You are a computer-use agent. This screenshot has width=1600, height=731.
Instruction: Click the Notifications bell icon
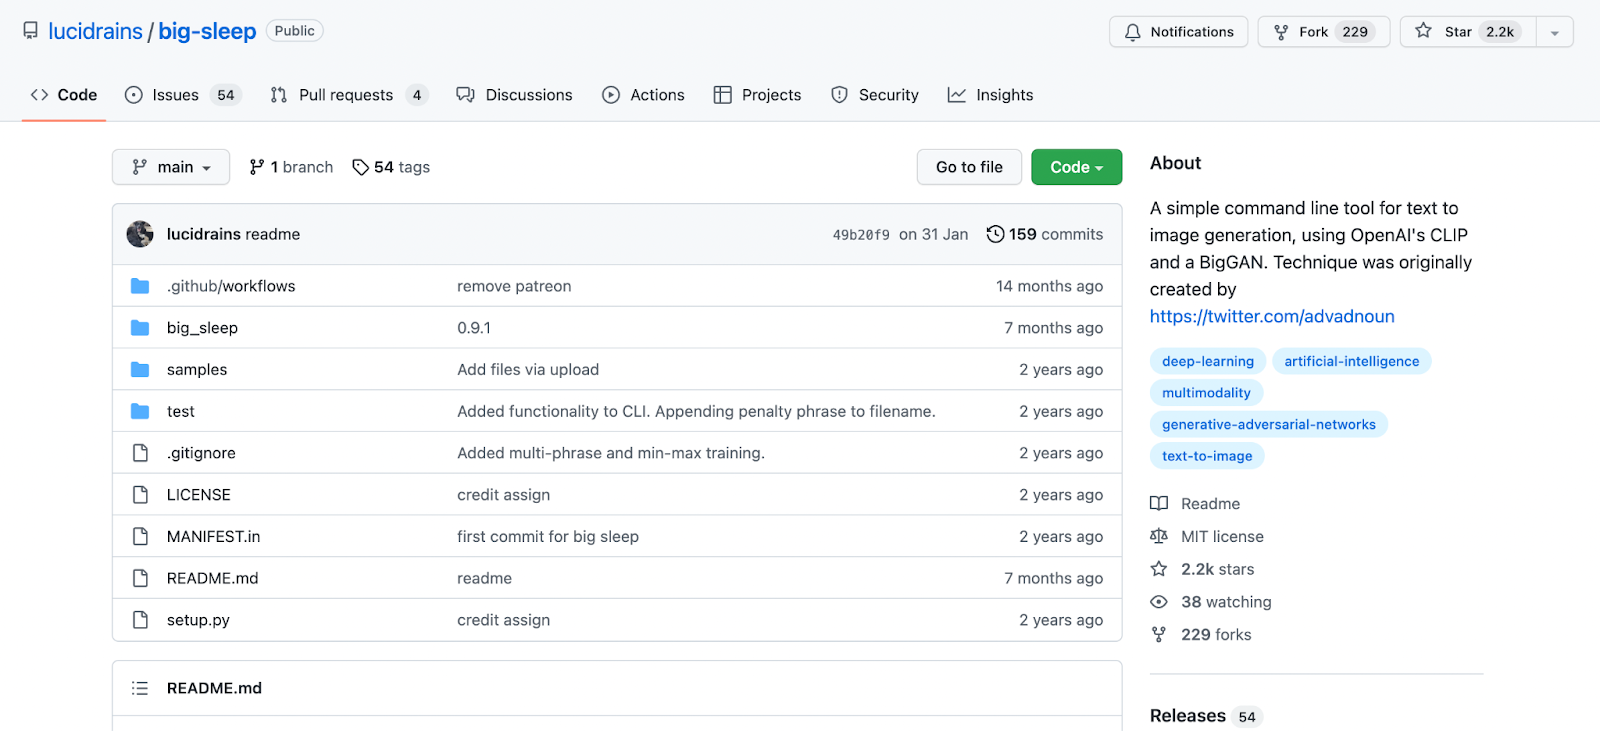1132,32
